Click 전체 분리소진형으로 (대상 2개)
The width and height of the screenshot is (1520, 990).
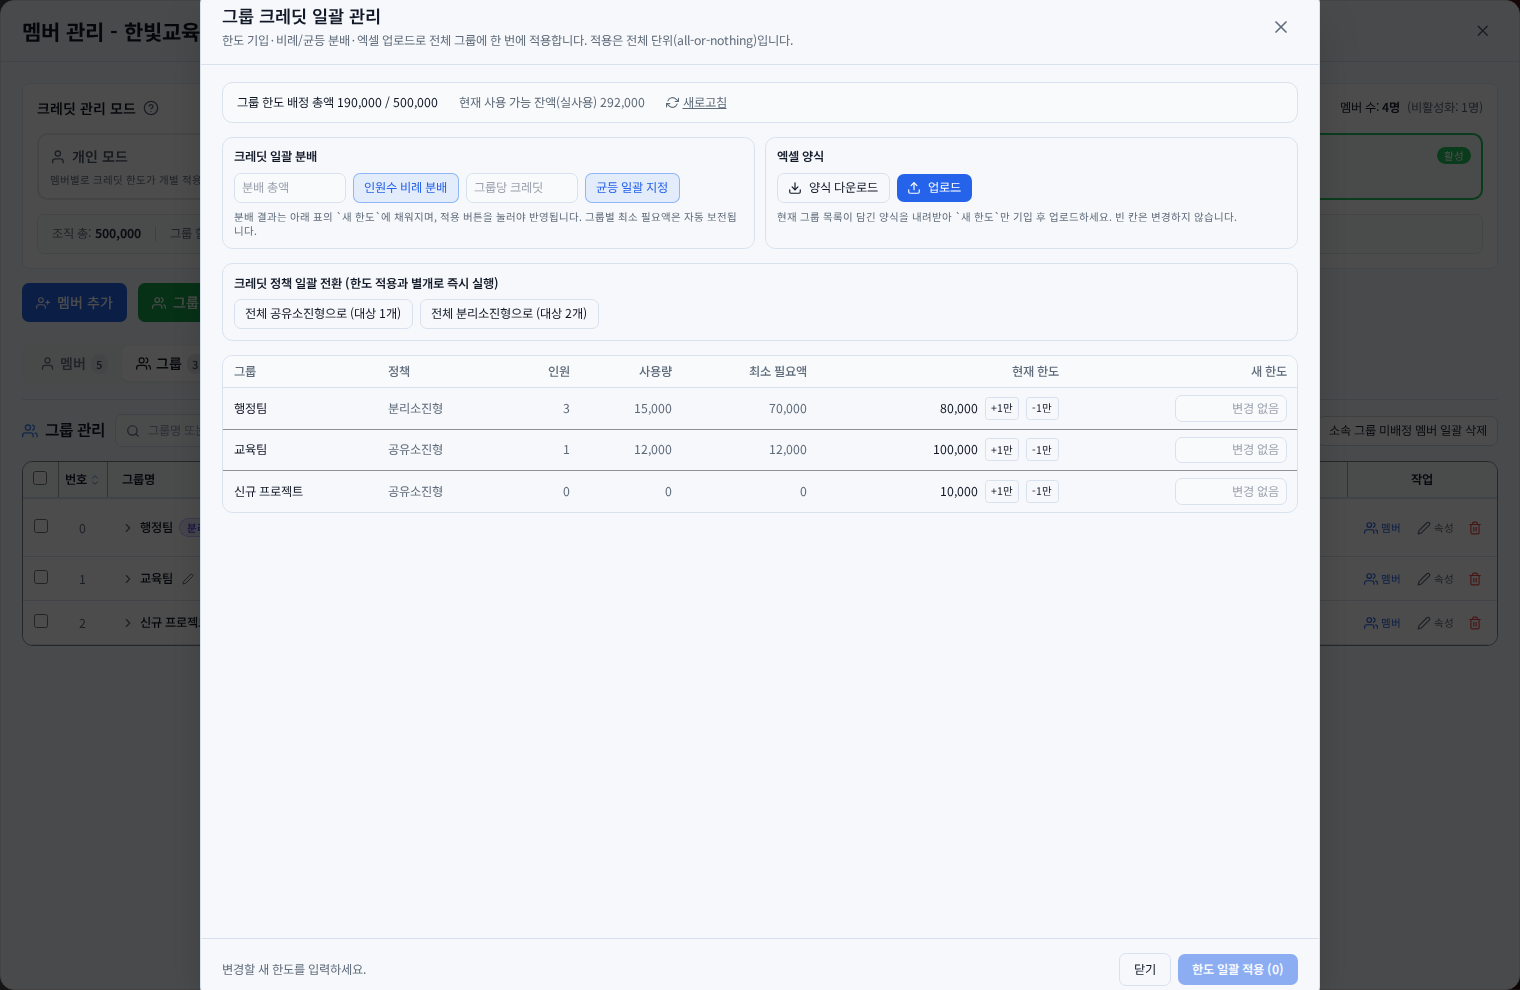click(x=509, y=314)
